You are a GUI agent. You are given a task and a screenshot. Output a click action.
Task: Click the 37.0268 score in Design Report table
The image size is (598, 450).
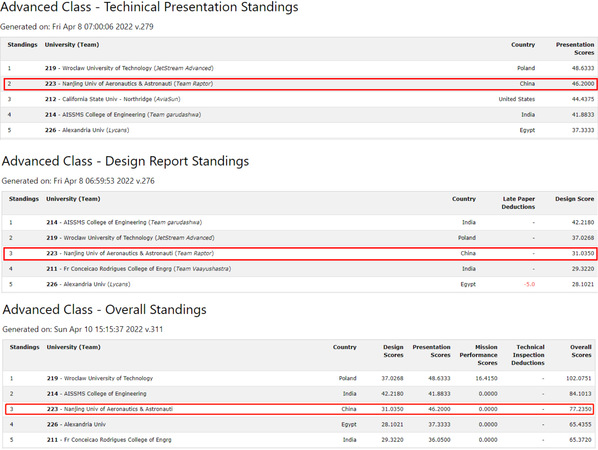click(583, 238)
